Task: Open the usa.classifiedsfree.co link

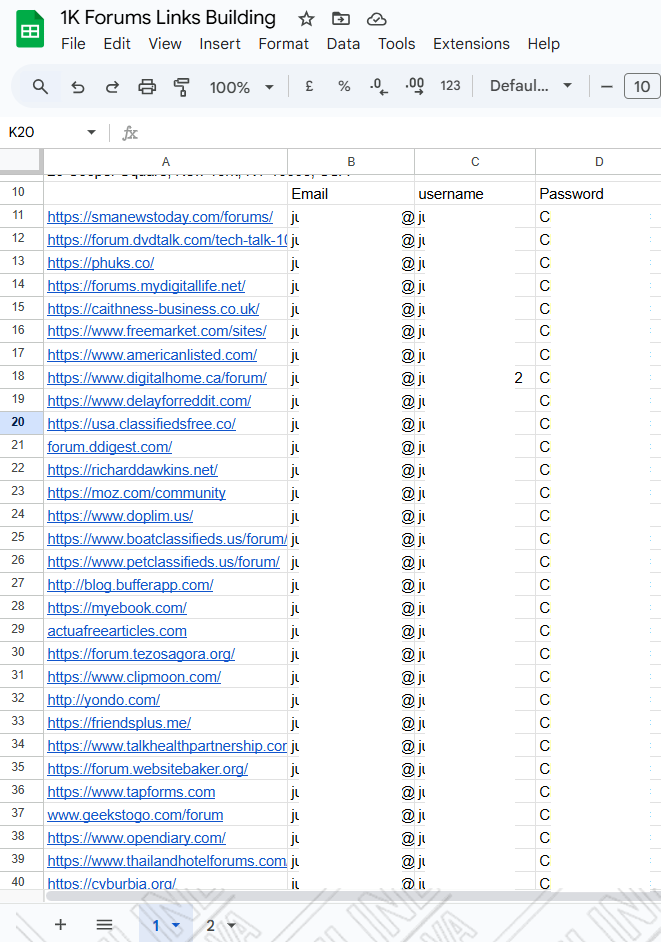Action: coord(141,424)
